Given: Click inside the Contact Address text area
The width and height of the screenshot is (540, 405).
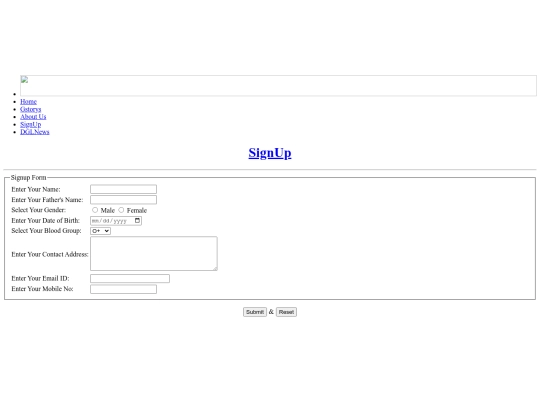Looking at the screenshot, I should 154,253.
